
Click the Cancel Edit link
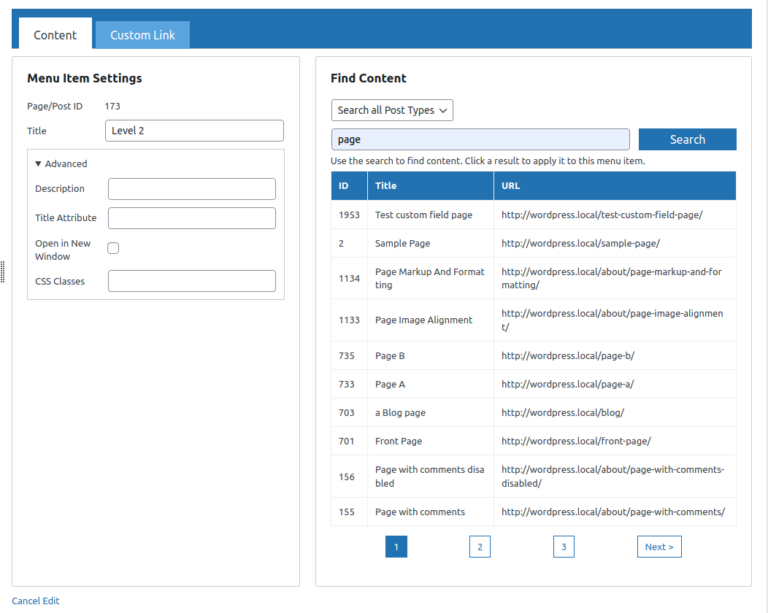click(x=35, y=601)
